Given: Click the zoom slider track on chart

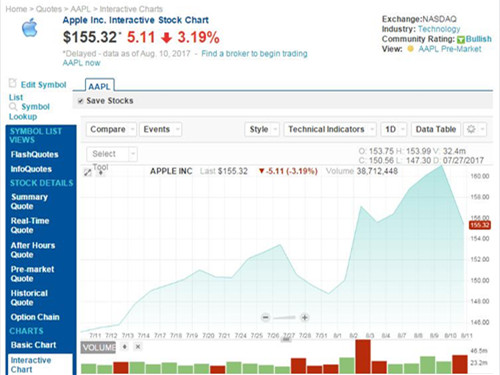Looking at the screenshot, I should (285, 318).
